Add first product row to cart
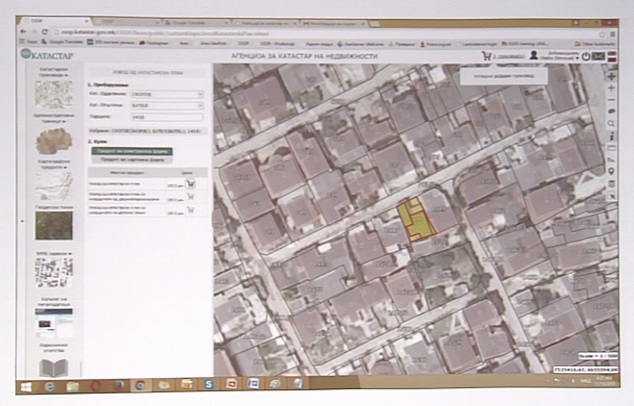 tap(190, 184)
